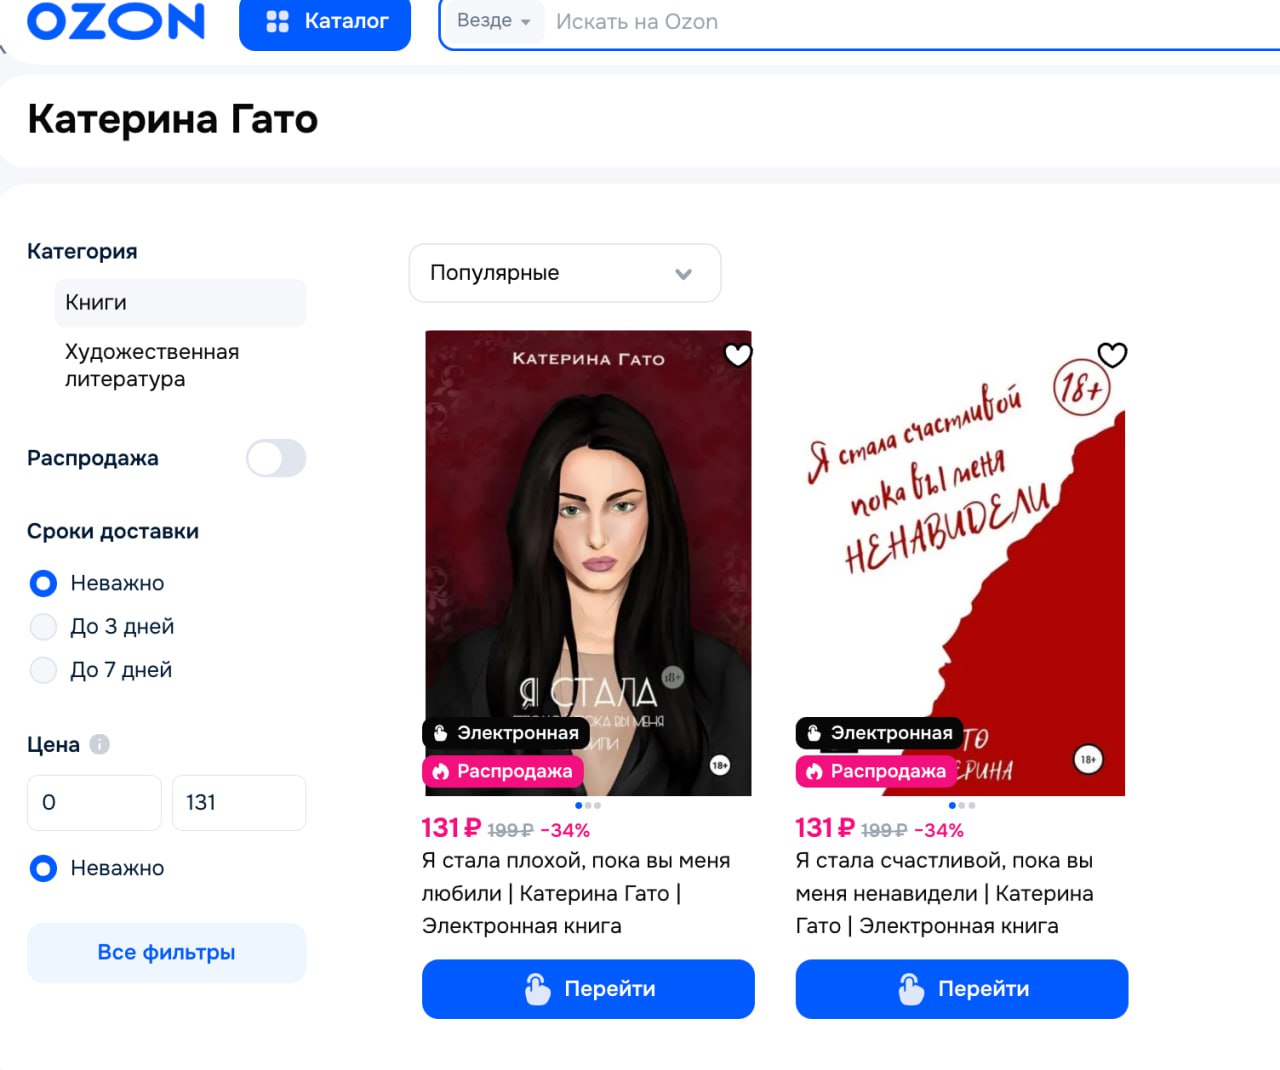Open the first book's cover image

click(588, 563)
